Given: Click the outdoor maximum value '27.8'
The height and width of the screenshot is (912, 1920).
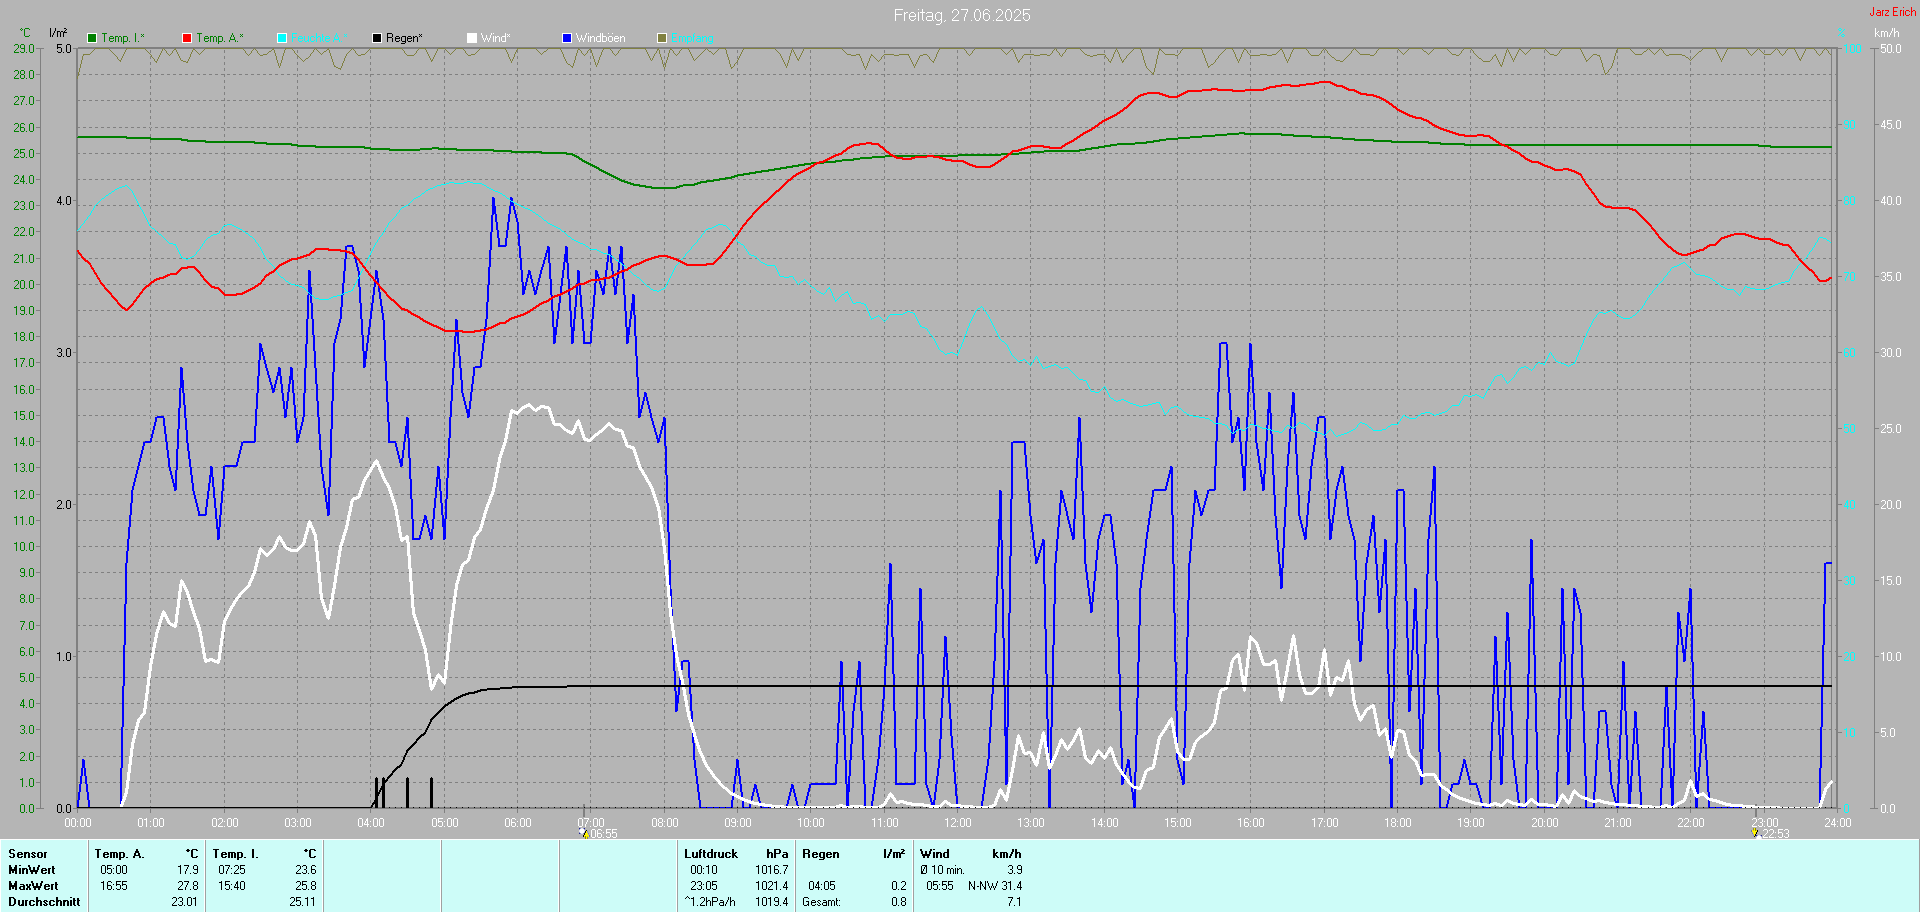Looking at the screenshot, I should [x=188, y=886].
